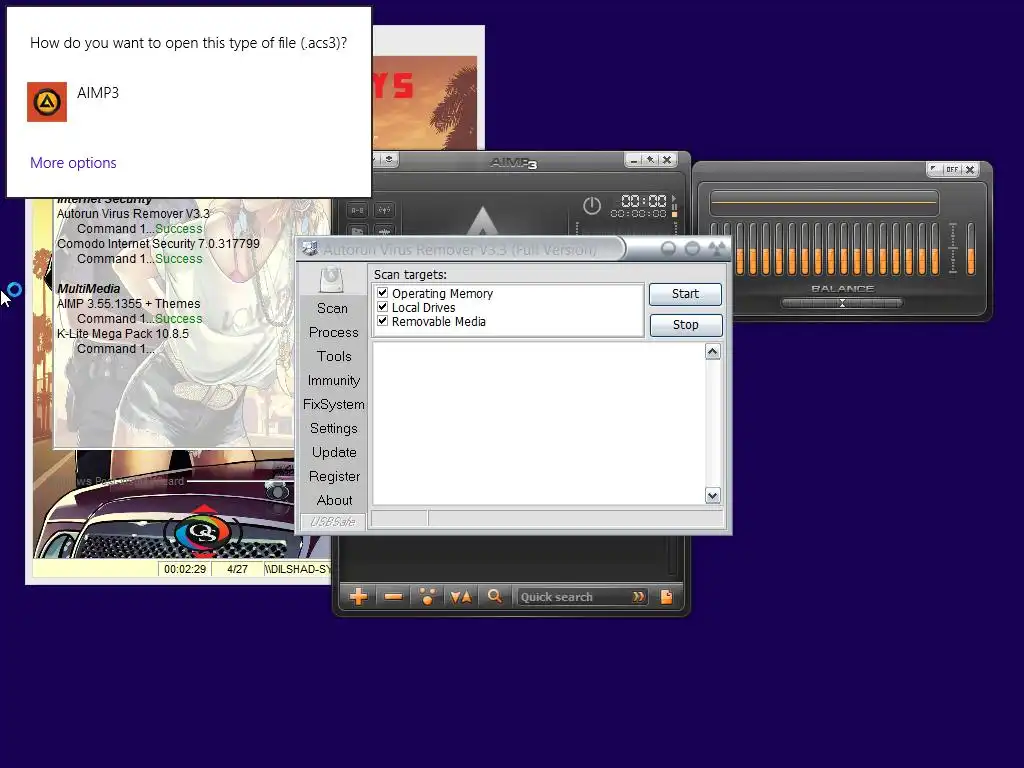Uncheck the Local Drives scan target
This screenshot has width=1024, height=768.
(x=383, y=307)
